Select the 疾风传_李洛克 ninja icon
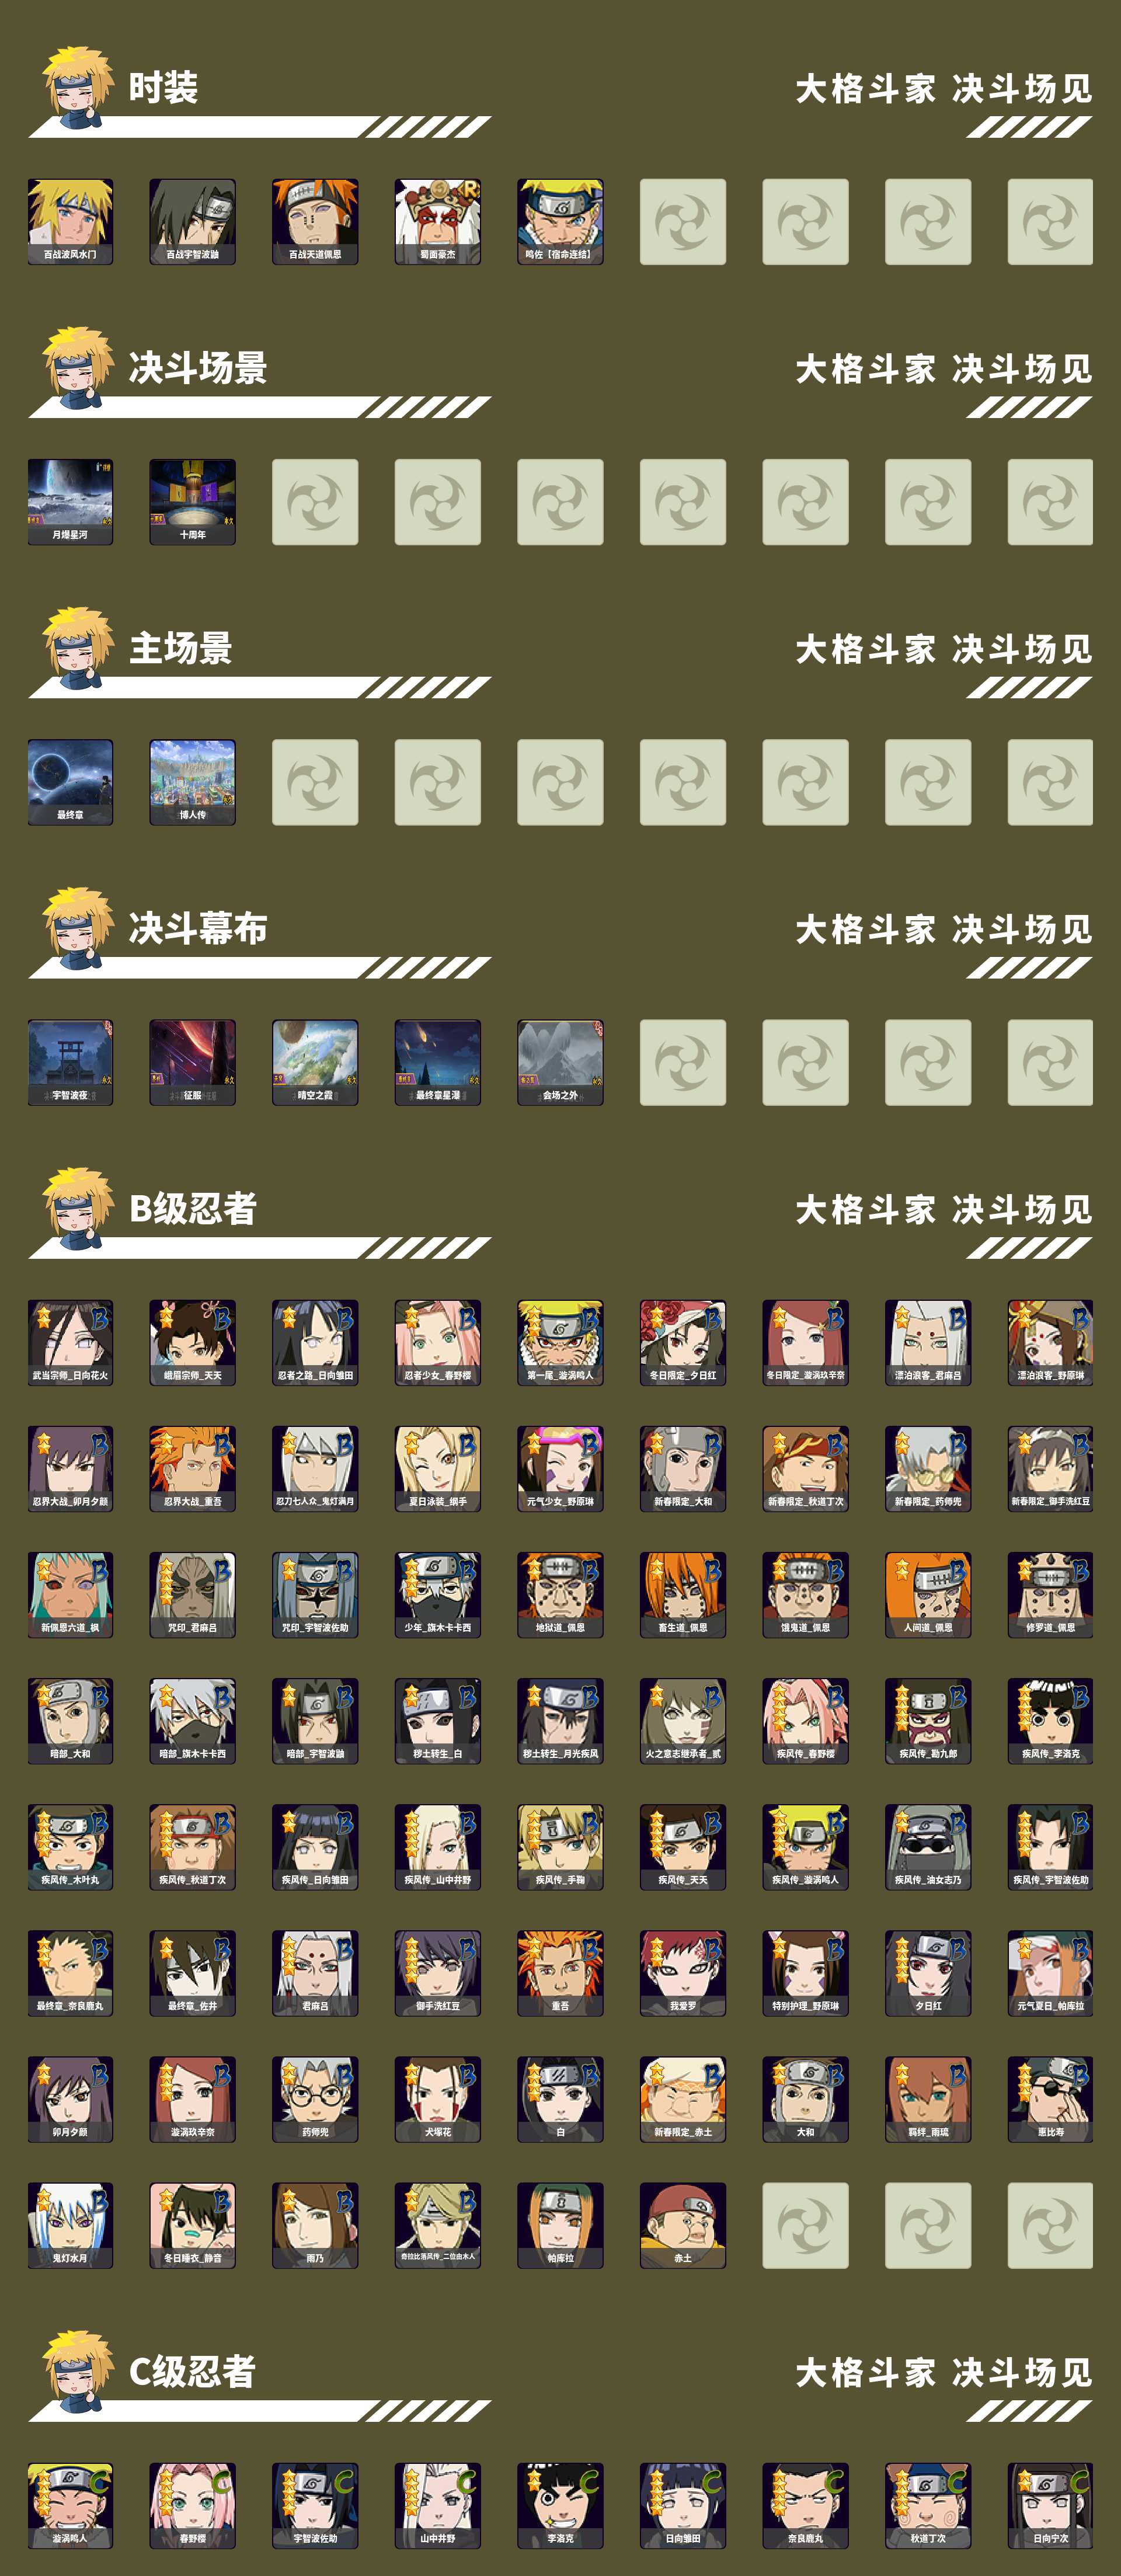1121x2576 pixels. tap(1050, 1720)
